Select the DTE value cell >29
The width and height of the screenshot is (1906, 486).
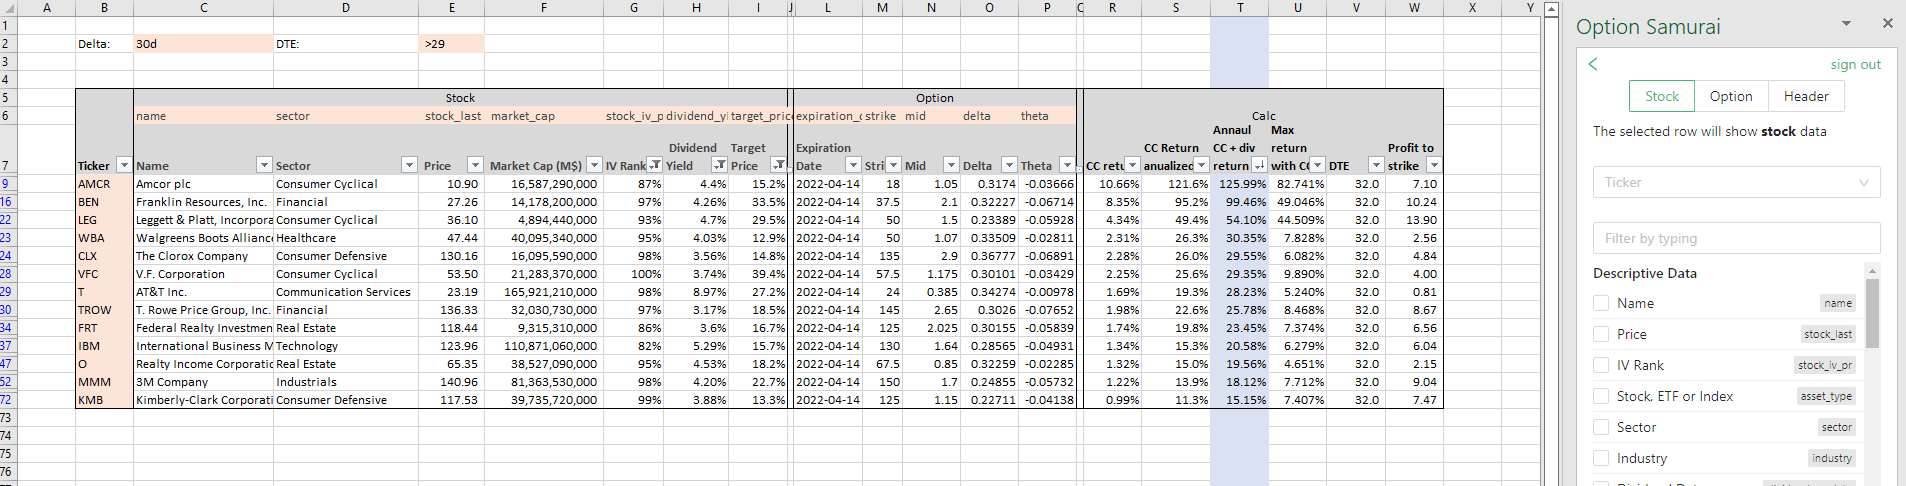coord(451,44)
